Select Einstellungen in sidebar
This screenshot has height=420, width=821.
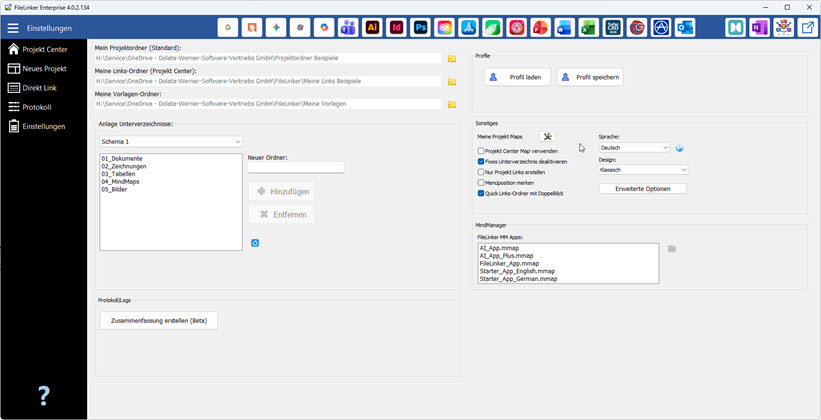(x=44, y=126)
